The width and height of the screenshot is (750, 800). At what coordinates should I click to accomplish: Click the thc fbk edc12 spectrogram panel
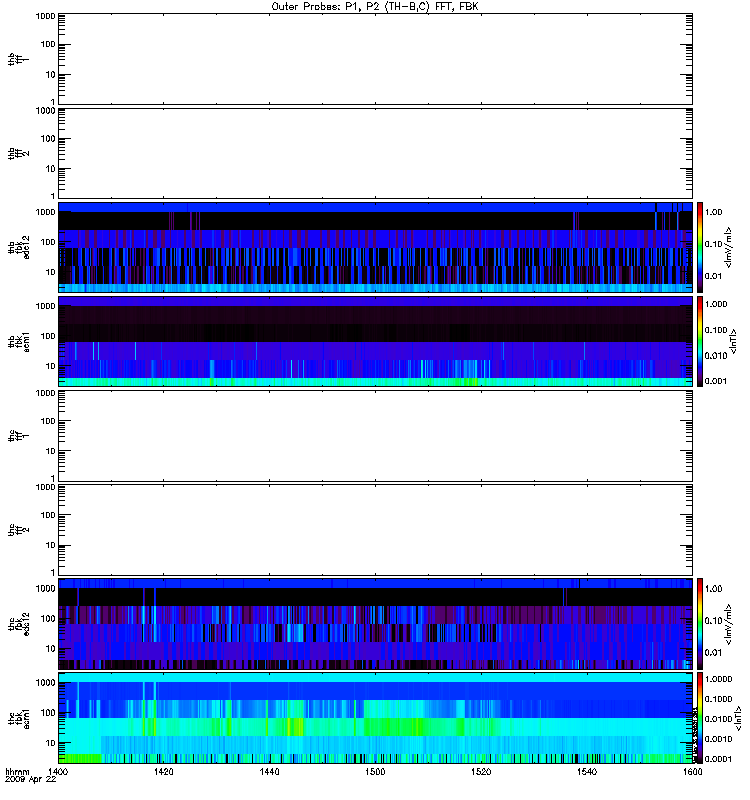(375, 624)
